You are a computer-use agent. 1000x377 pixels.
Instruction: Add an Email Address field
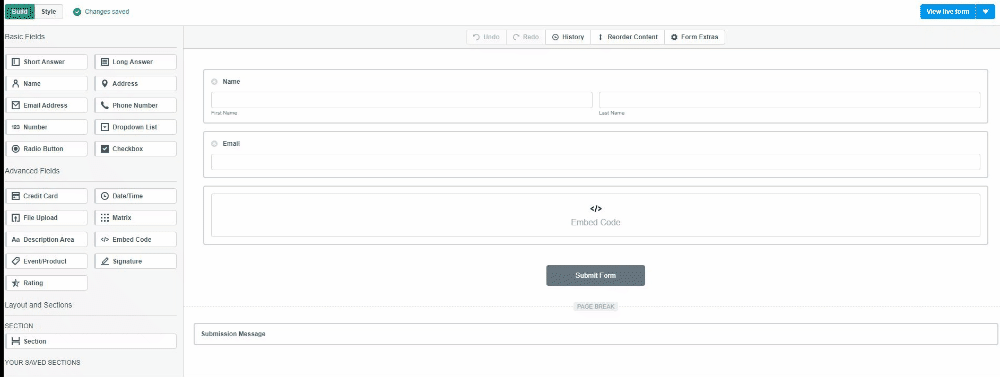click(x=46, y=105)
